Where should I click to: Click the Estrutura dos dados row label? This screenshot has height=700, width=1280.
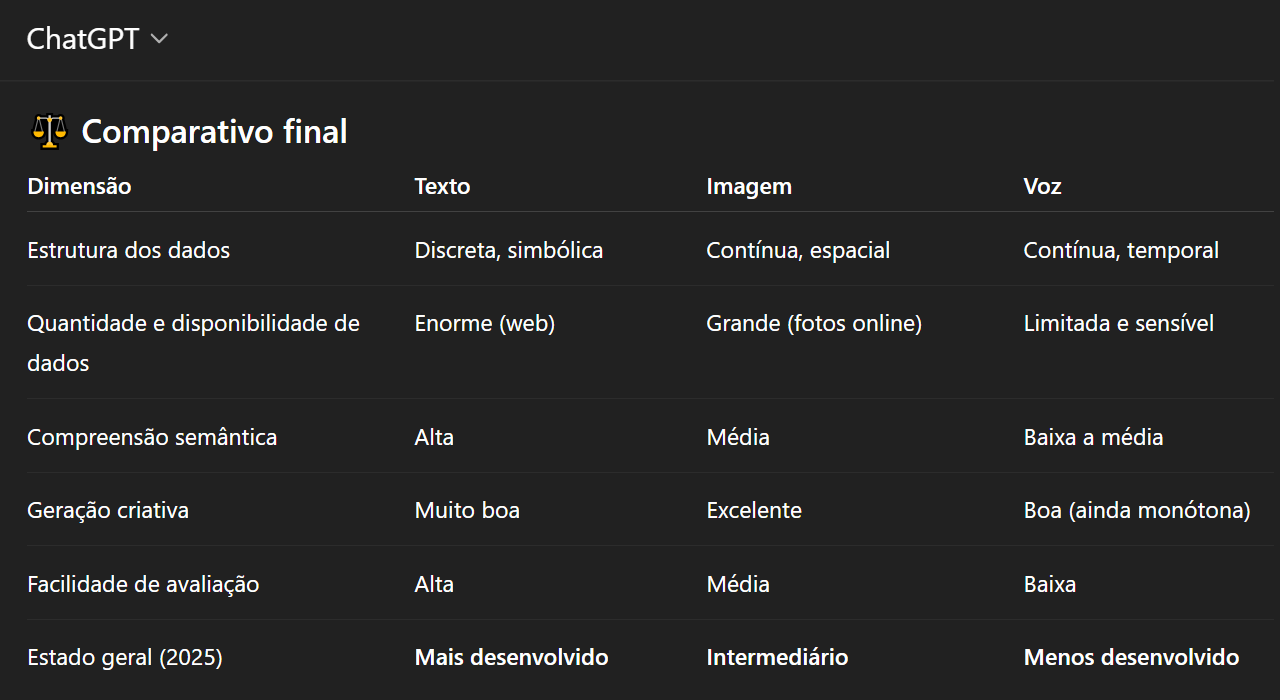tap(128, 250)
